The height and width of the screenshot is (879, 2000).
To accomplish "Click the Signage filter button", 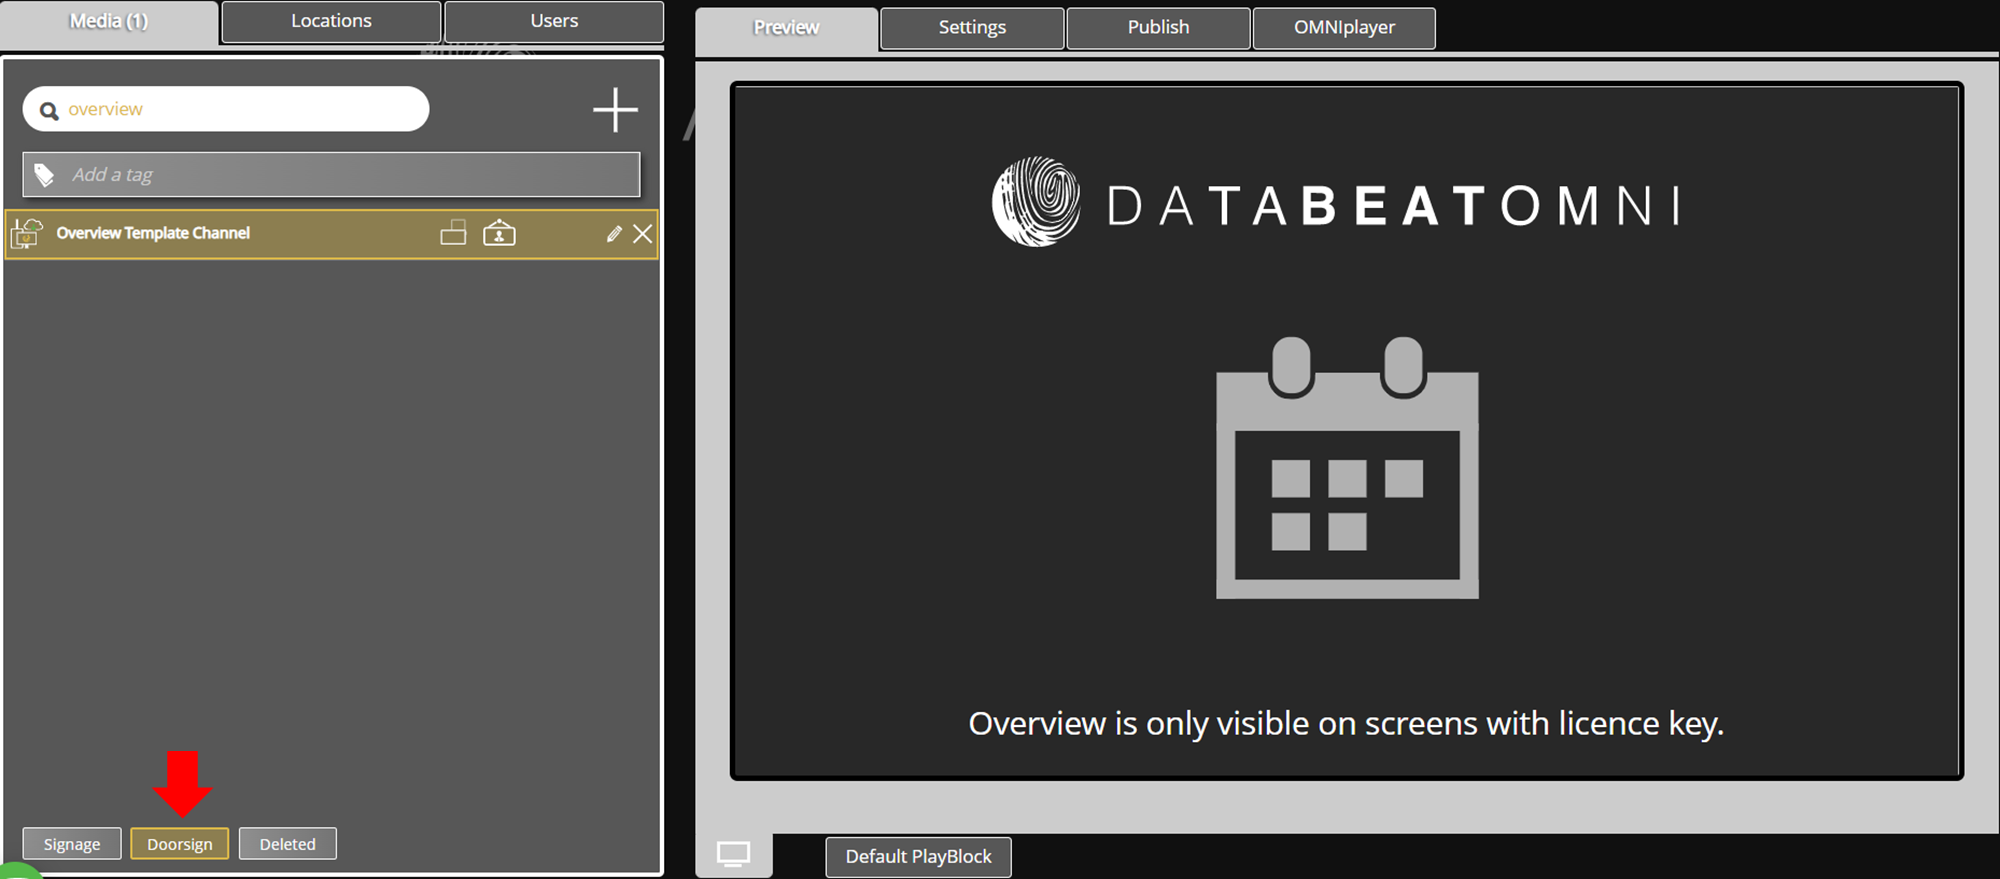I will tap(72, 844).
